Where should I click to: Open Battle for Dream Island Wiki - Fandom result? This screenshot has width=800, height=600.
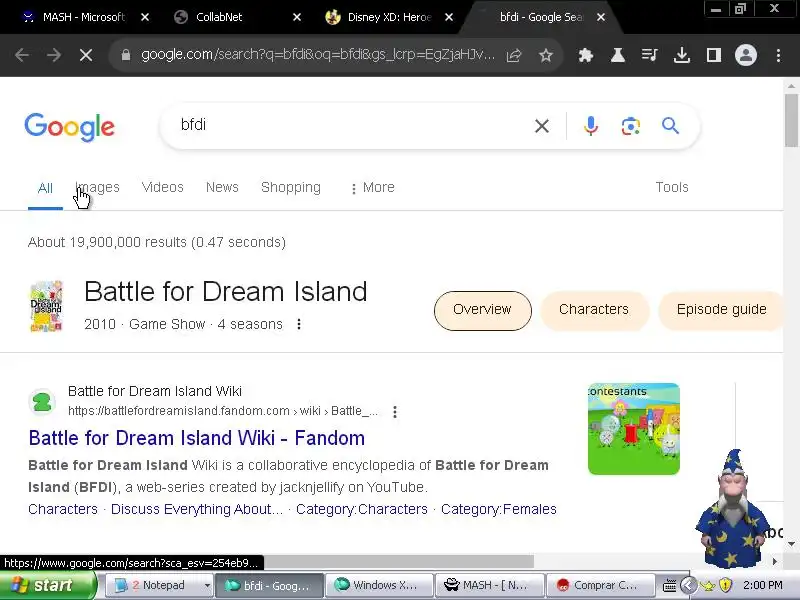coord(196,438)
